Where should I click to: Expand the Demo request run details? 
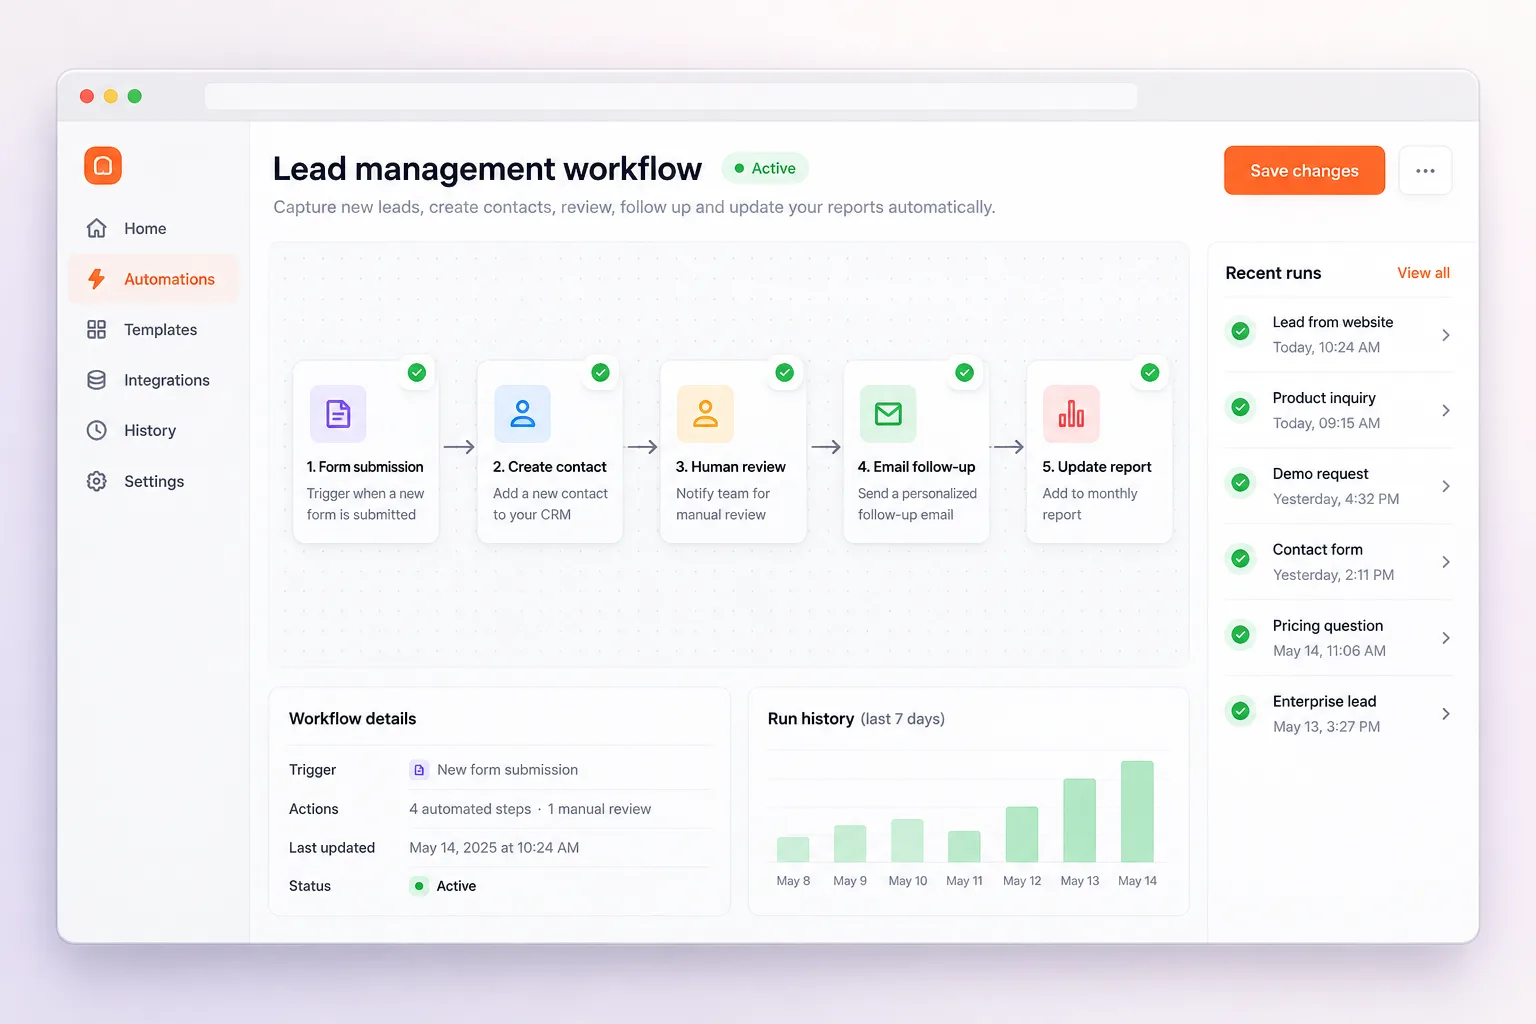pyautogui.click(x=1446, y=486)
